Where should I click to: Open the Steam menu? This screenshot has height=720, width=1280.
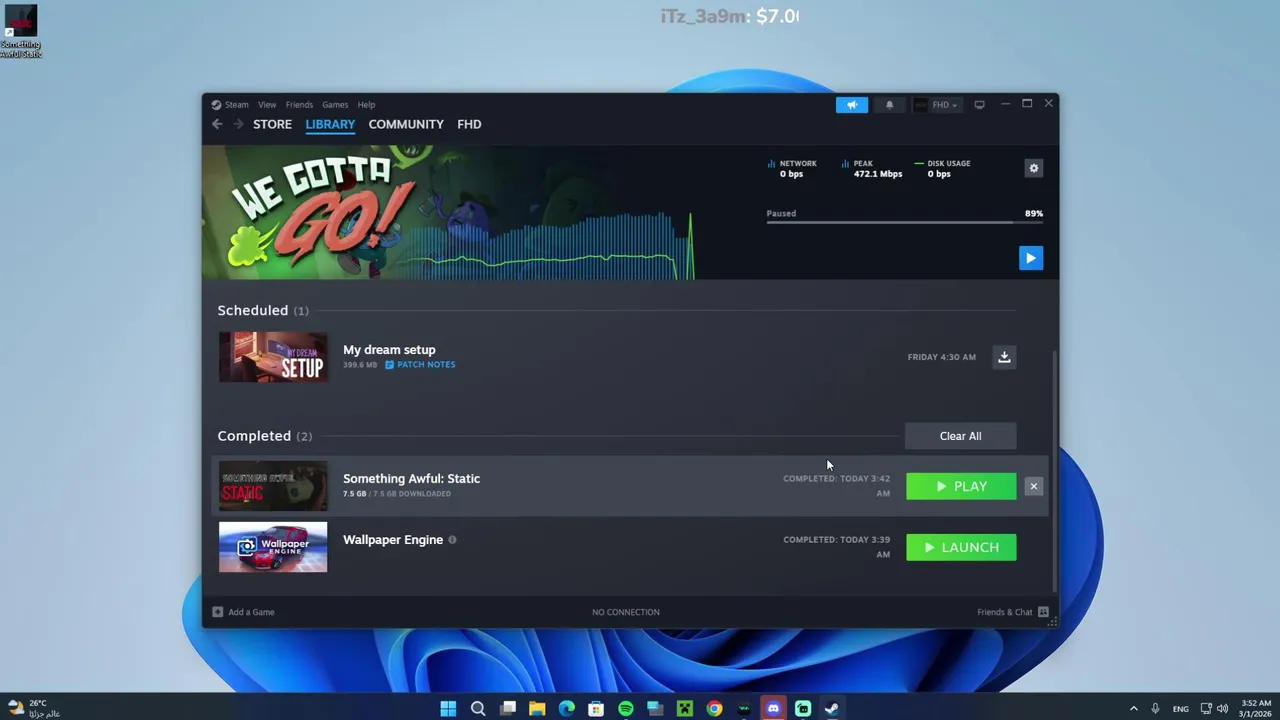[x=230, y=104]
